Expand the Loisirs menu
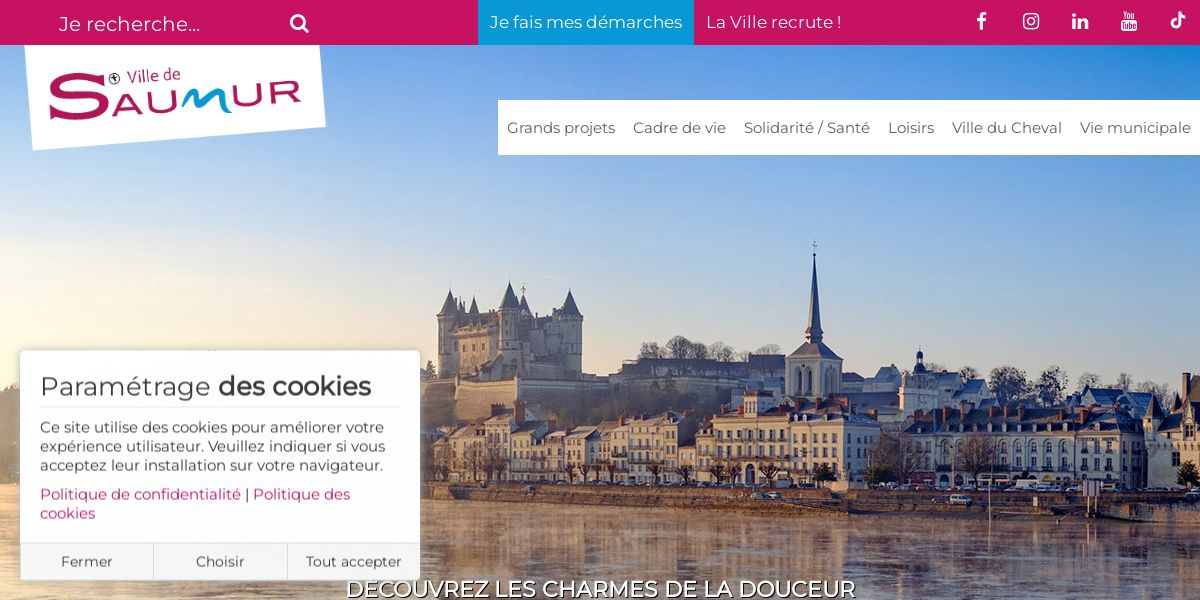This screenshot has width=1200, height=600. [911, 128]
